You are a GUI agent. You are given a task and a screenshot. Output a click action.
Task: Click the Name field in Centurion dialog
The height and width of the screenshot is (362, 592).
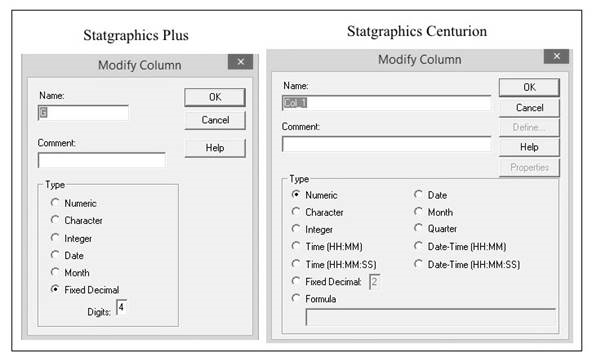click(x=387, y=103)
